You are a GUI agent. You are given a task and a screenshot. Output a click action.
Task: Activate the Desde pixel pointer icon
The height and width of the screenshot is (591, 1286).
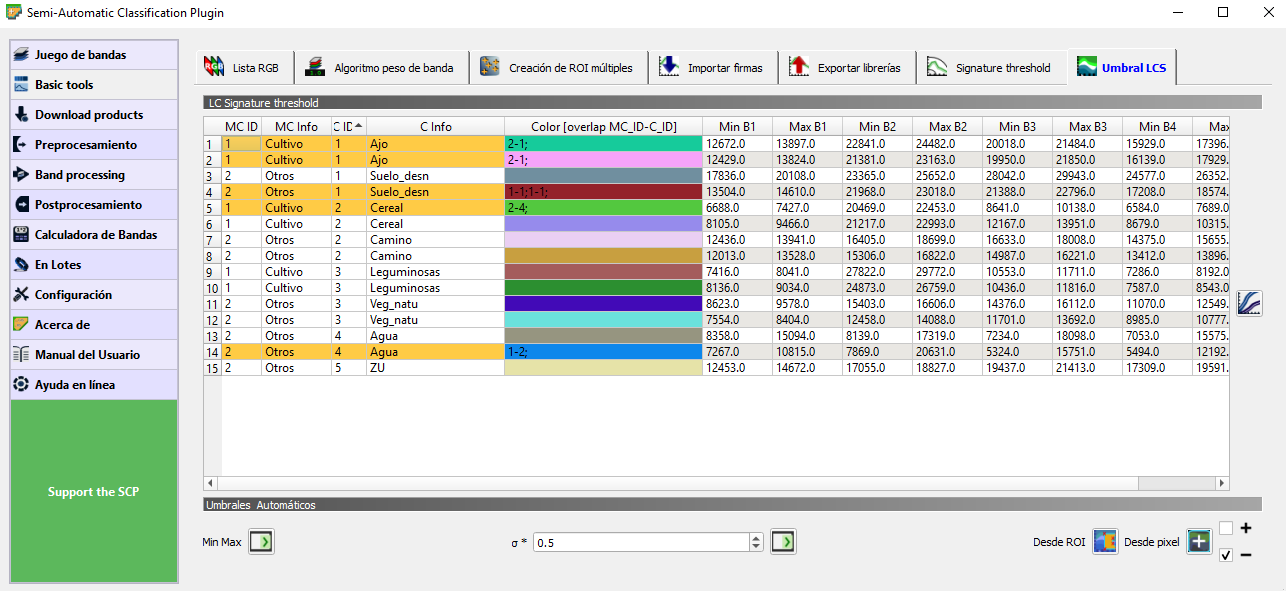1199,542
